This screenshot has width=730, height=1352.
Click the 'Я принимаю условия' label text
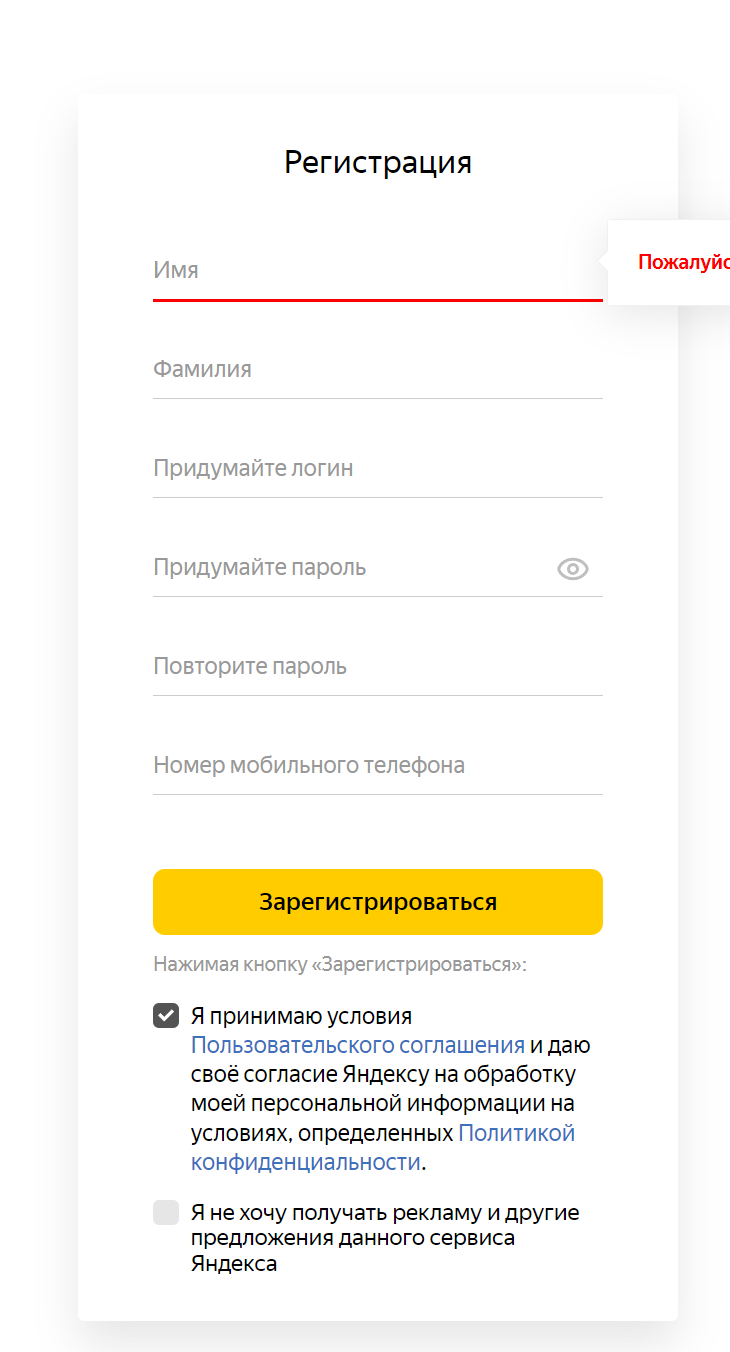pos(301,1016)
